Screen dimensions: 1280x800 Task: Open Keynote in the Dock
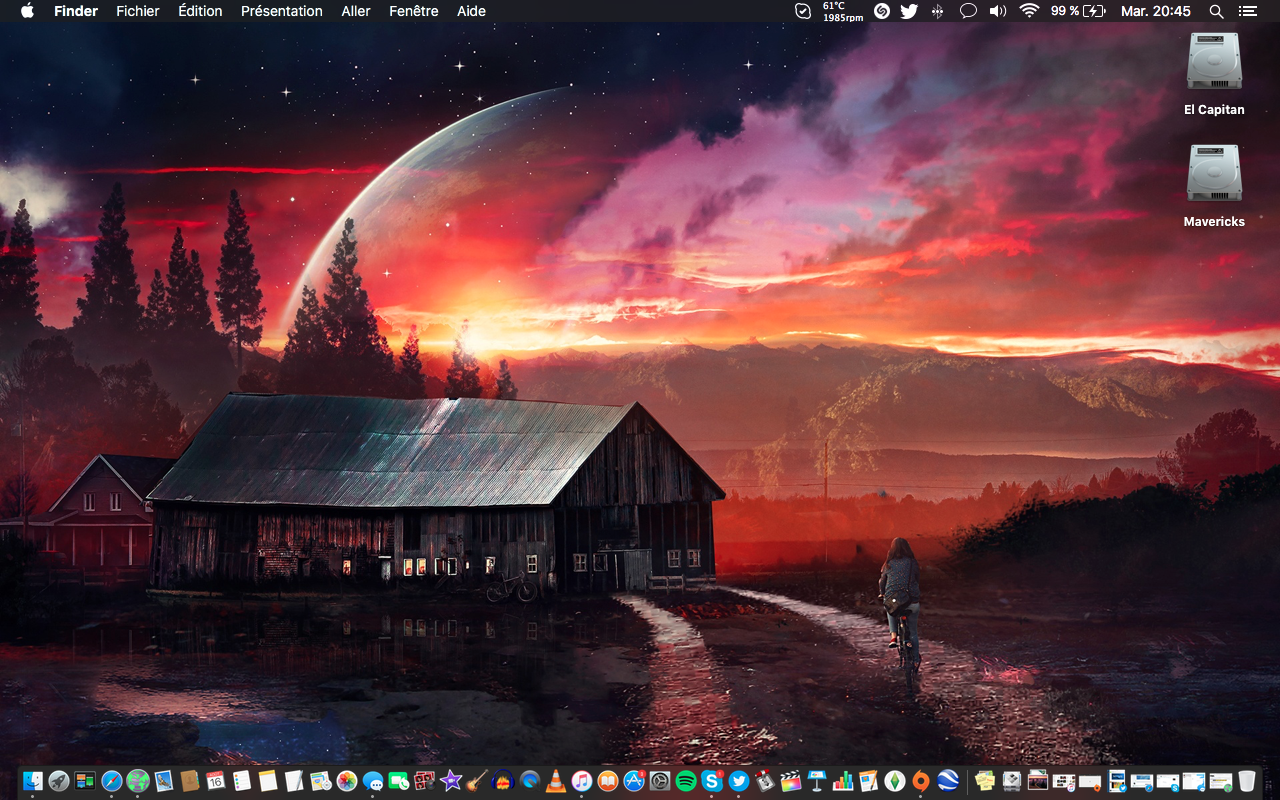click(x=817, y=781)
